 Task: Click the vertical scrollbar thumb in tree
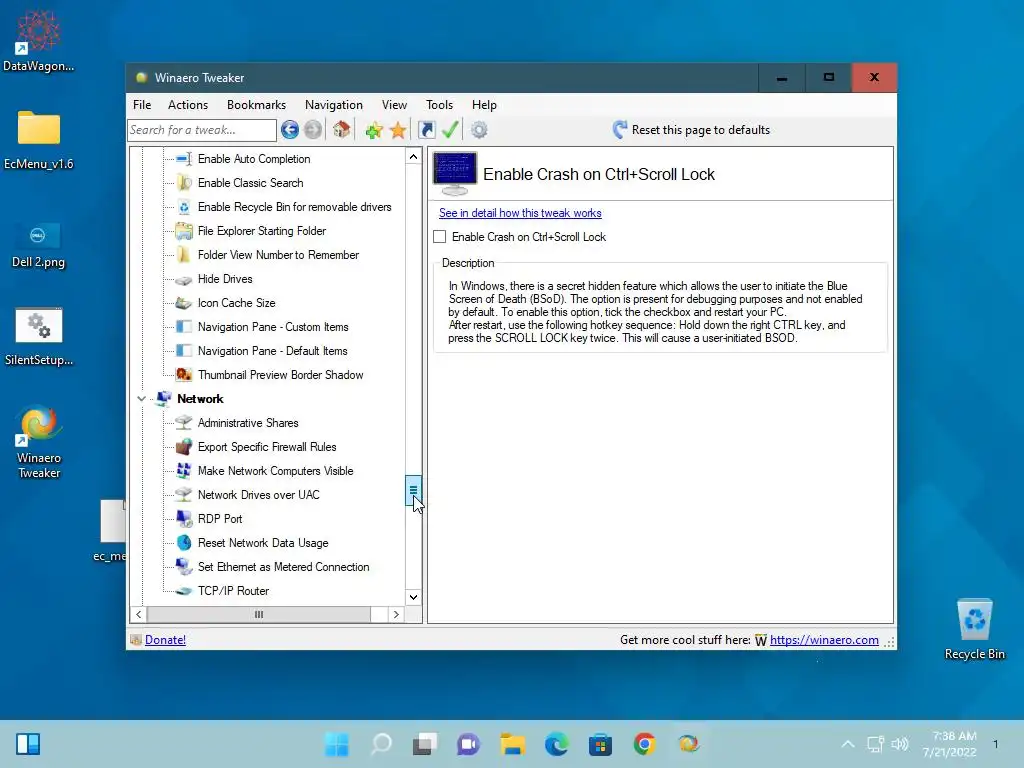[413, 490]
